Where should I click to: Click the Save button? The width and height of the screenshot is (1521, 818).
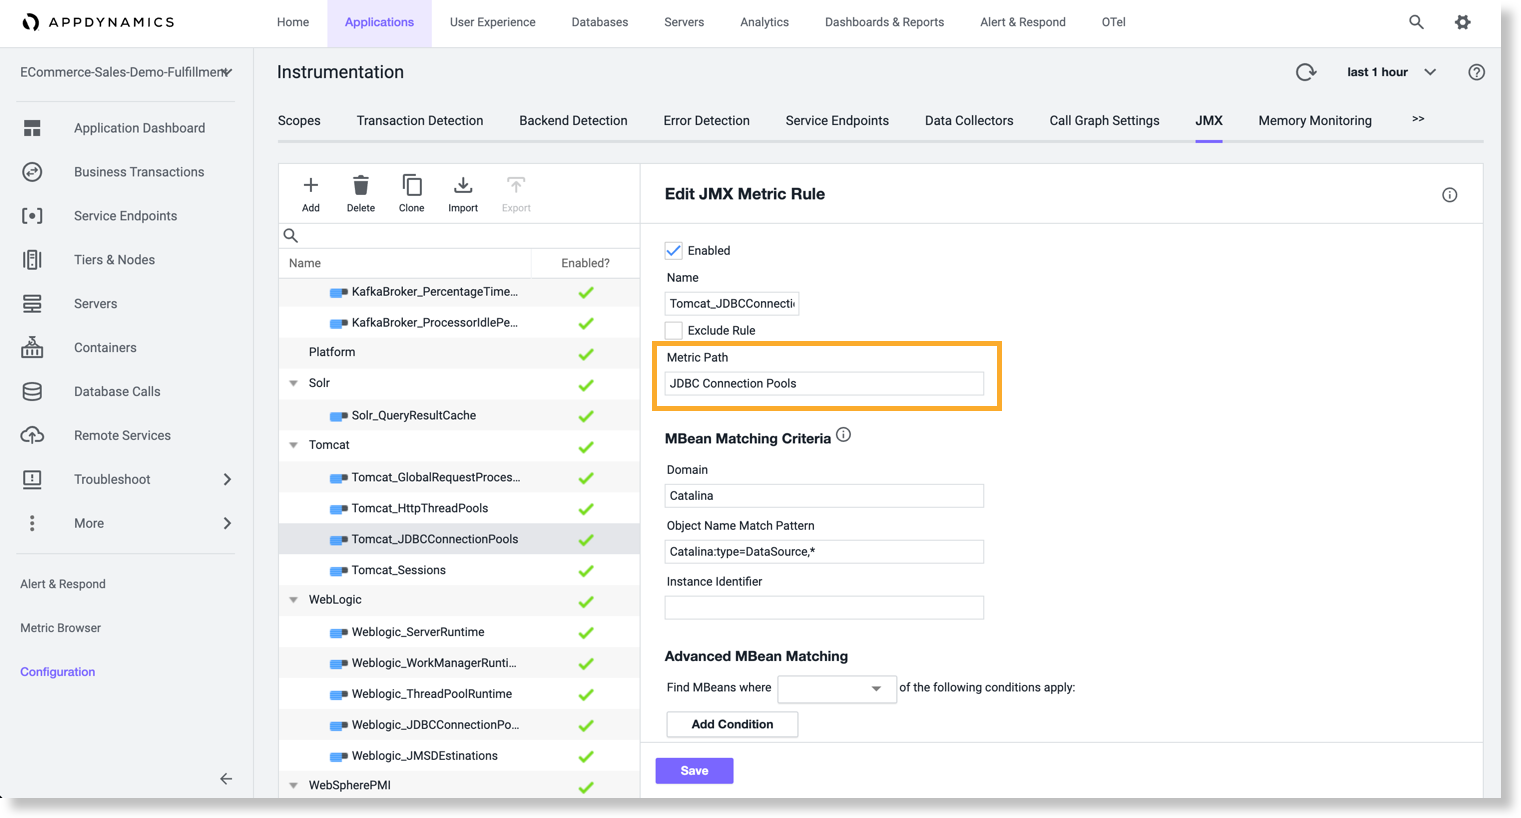coord(694,771)
